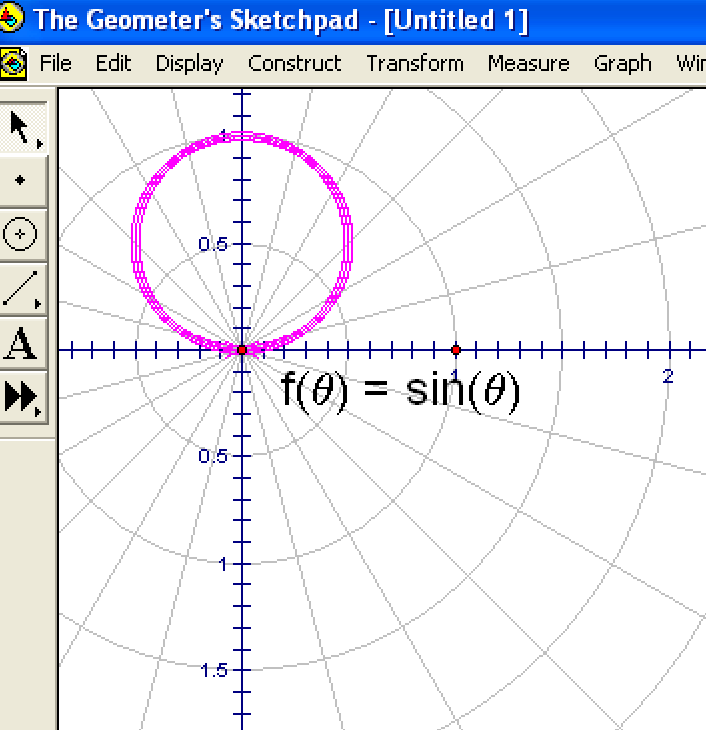Open the Custom Tools double-arrow icon
The image size is (706, 730).
click(21, 397)
